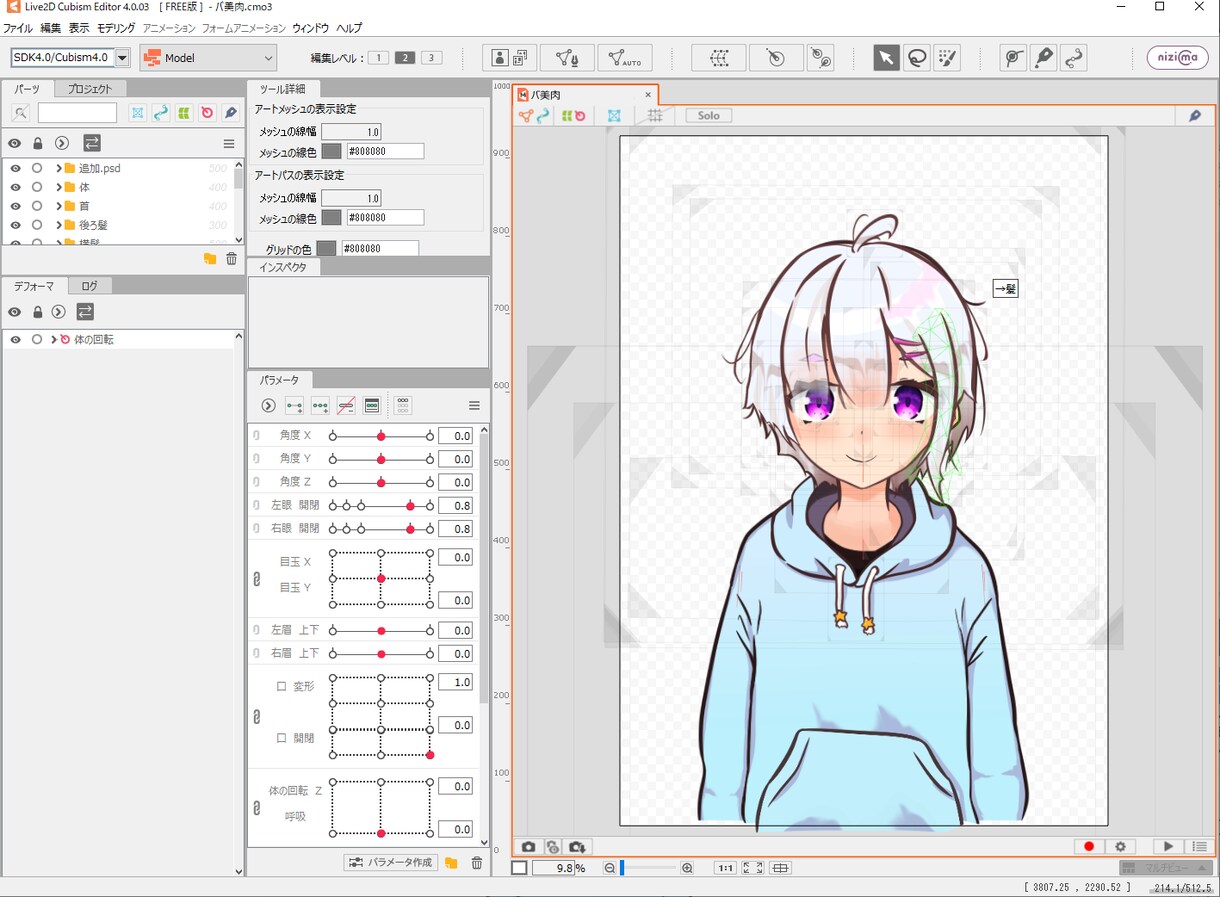Open the nizima button
Viewport: 1220px width, 897px height.
(1177, 58)
